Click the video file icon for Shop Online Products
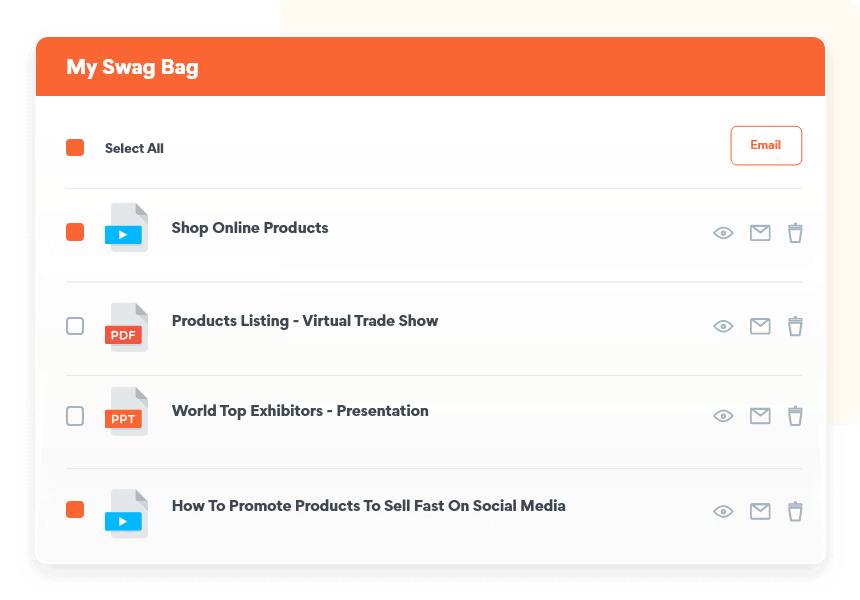 click(126, 227)
